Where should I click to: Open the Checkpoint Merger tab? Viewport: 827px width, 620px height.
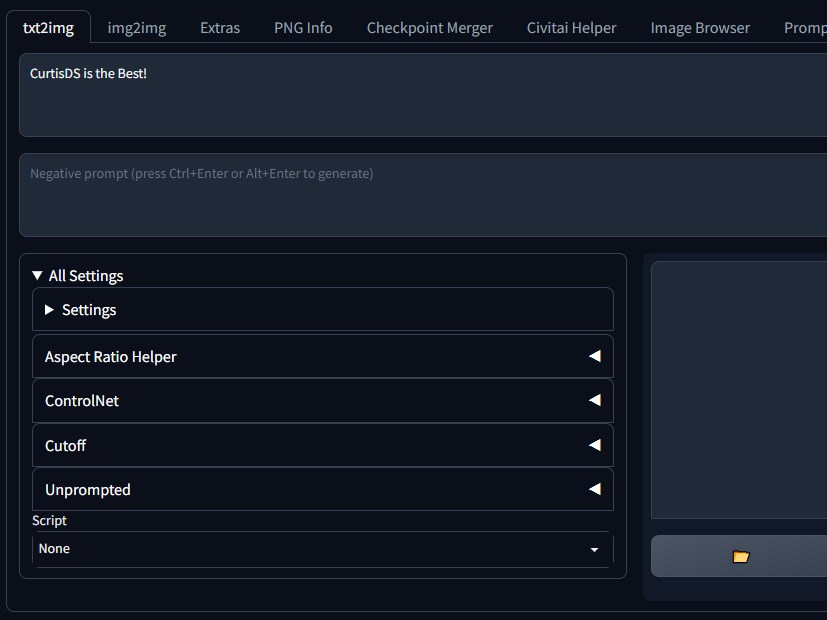coord(430,27)
